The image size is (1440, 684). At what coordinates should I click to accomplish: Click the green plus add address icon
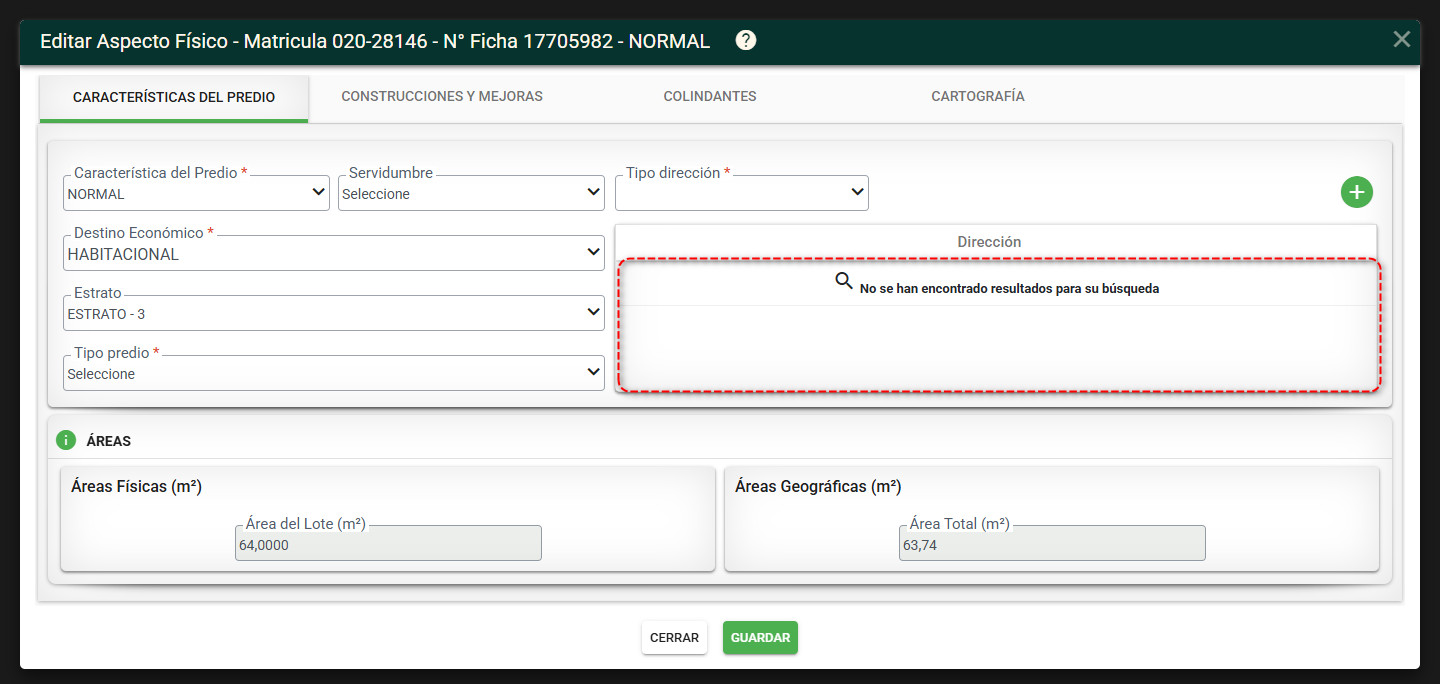[1357, 192]
